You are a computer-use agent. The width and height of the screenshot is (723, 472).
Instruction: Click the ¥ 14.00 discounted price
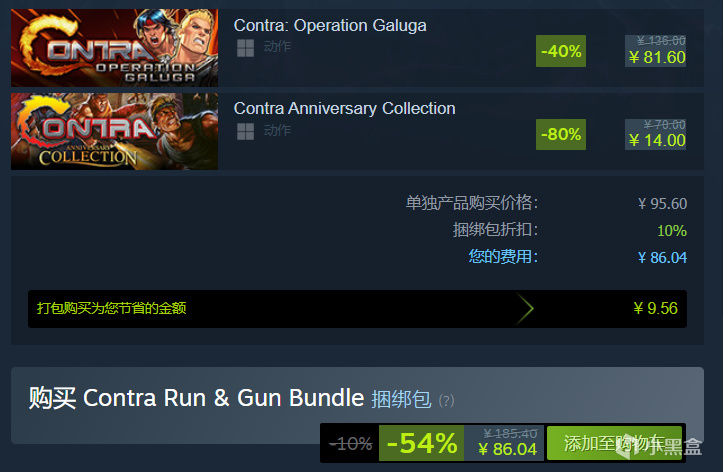tap(657, 140)
